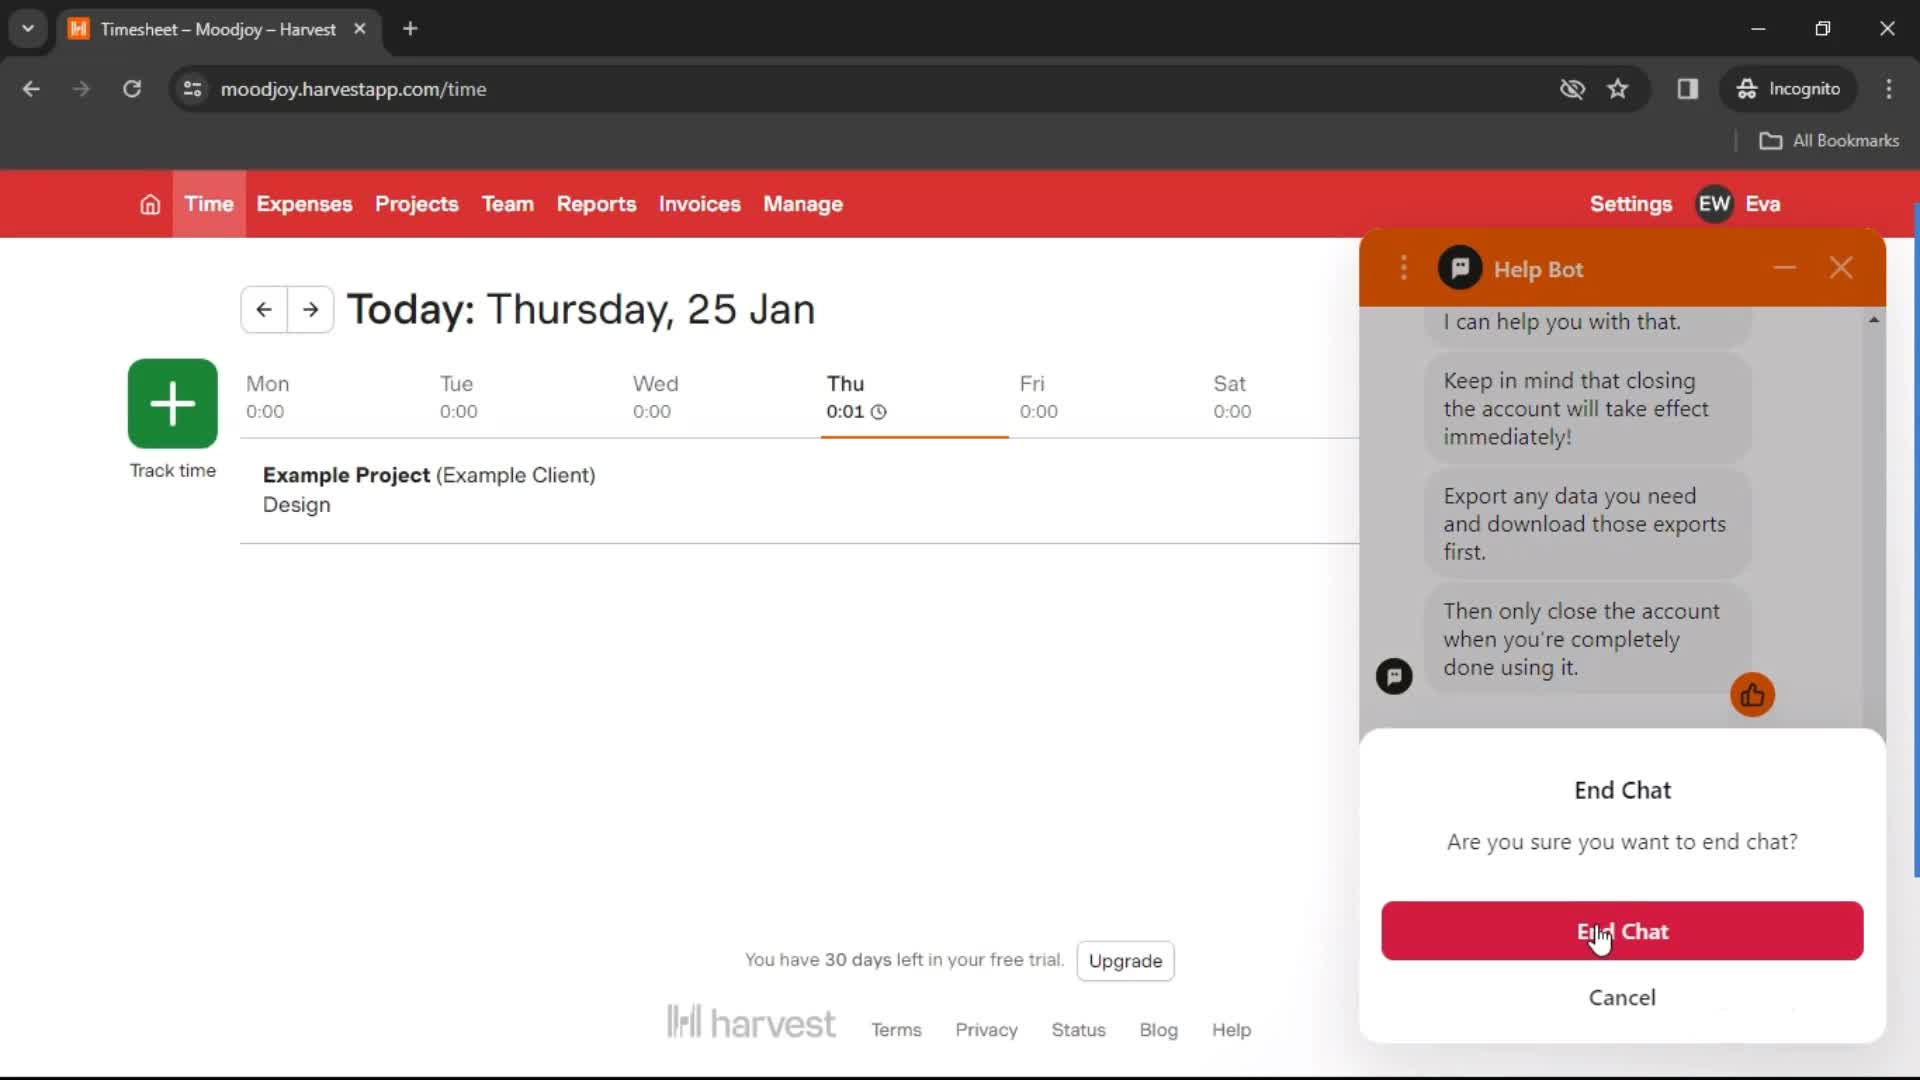Screen dimensions: 1920x1080
Task: Open the Projects tab
Action: click(417, 204)
